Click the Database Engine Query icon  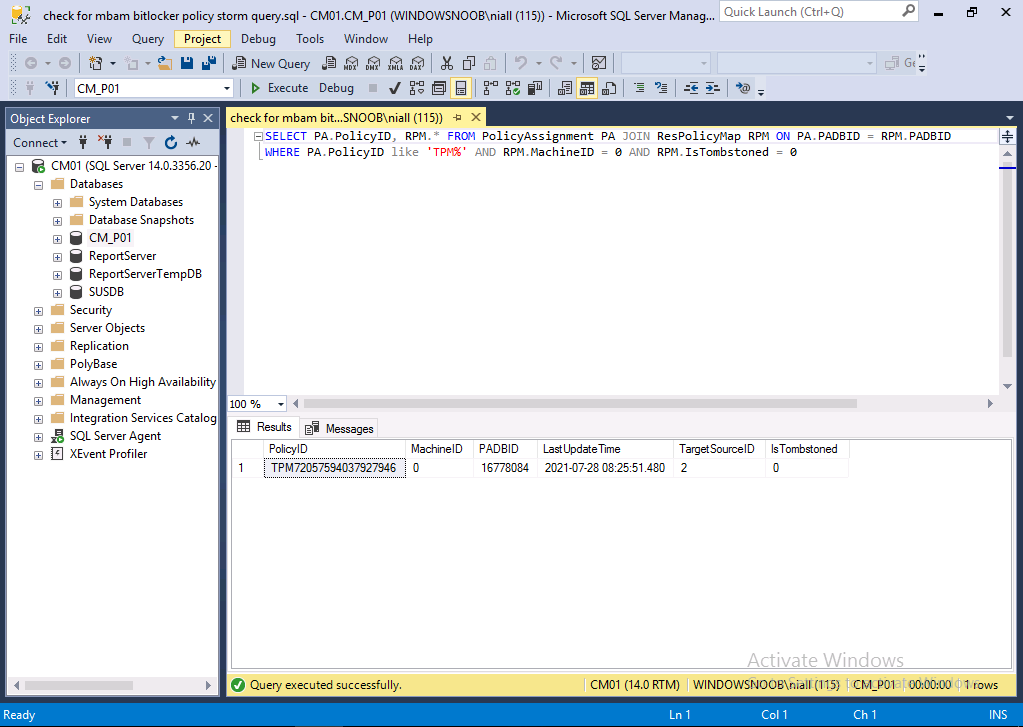(x=330, y=63)
